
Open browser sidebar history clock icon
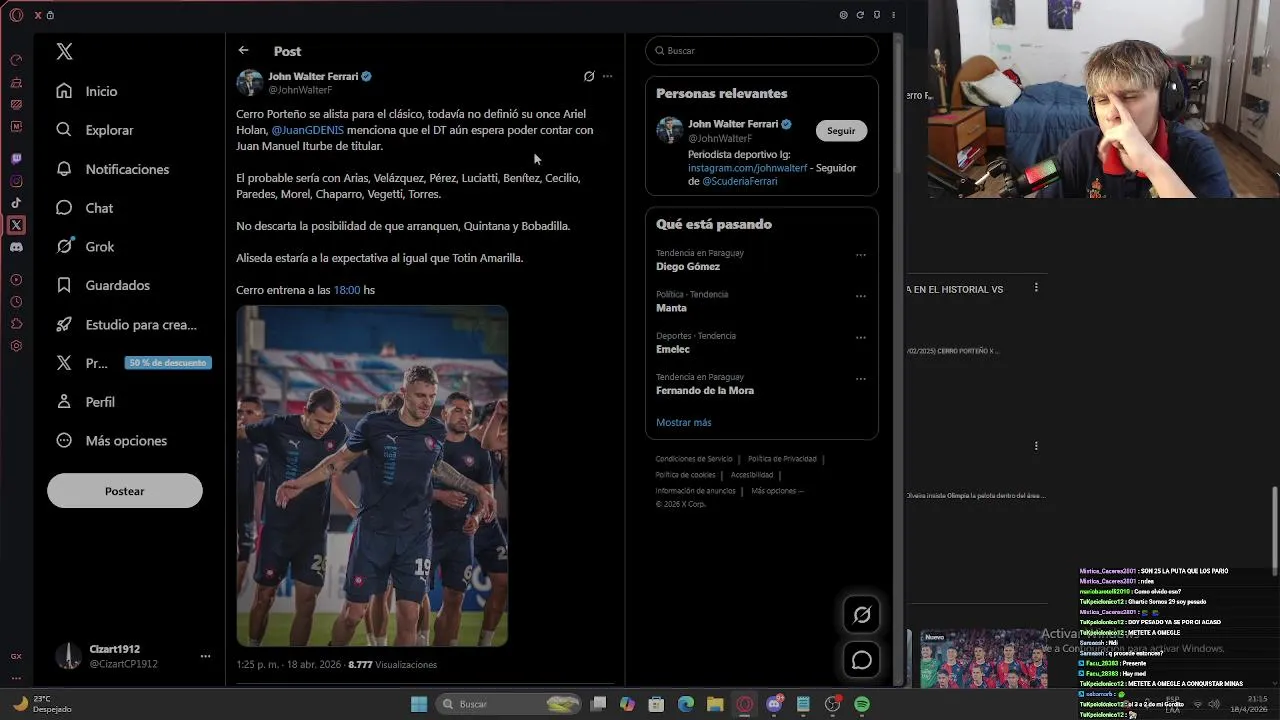[x=16, y=302]
